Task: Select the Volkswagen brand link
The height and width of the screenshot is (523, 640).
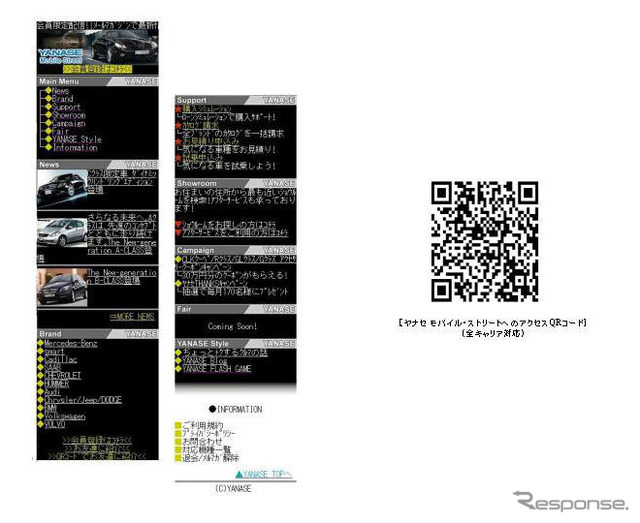Action: (x=64, y=416)
